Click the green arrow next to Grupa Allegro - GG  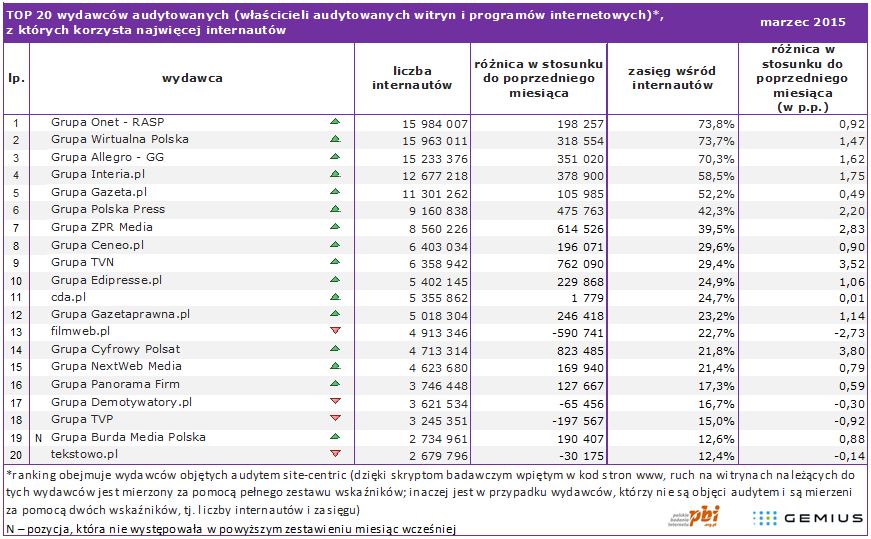335,157
